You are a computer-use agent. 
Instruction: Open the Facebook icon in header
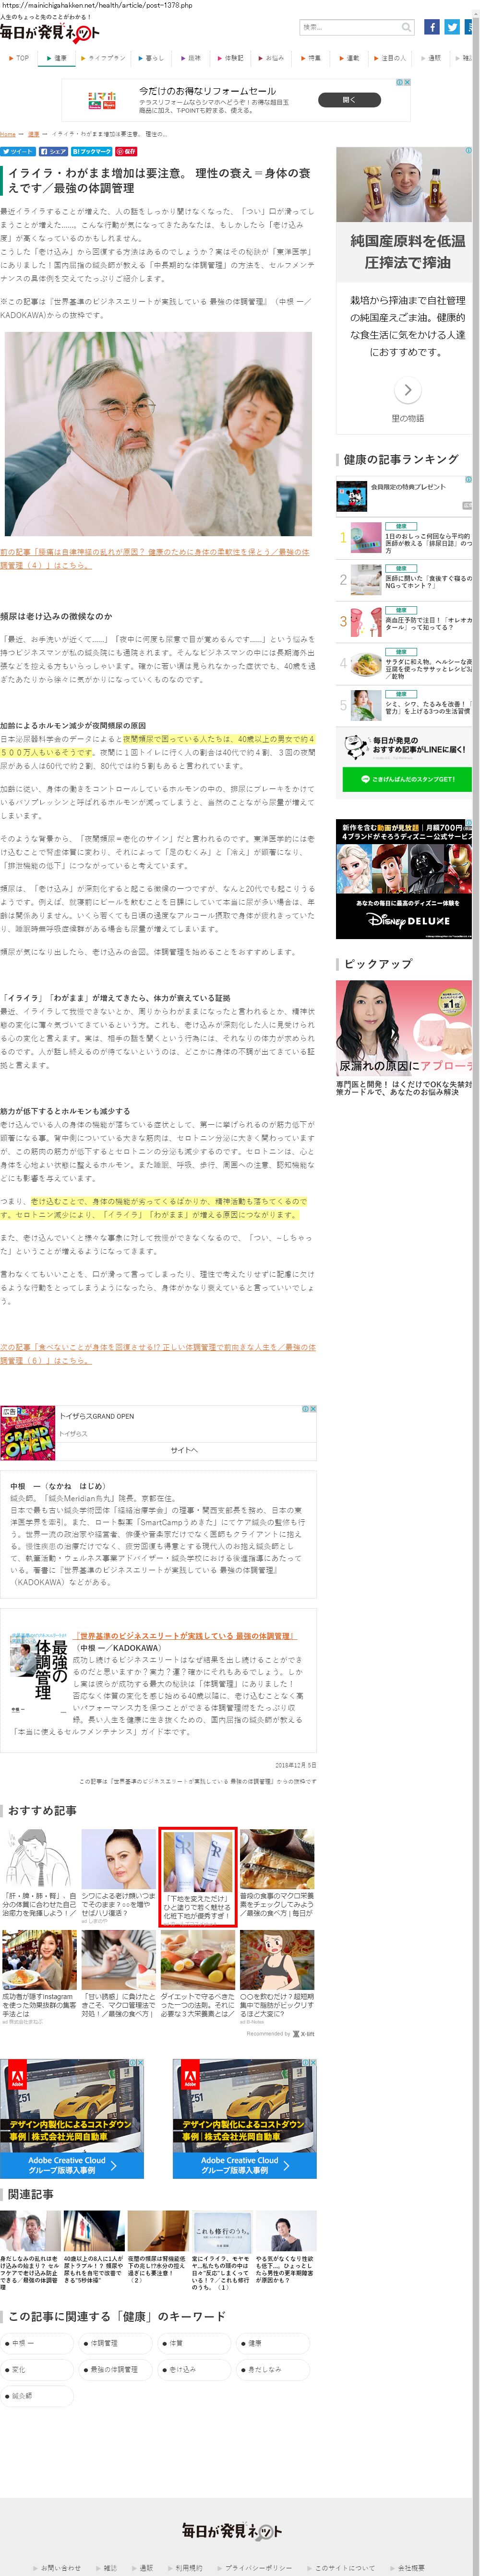point(432,27)
